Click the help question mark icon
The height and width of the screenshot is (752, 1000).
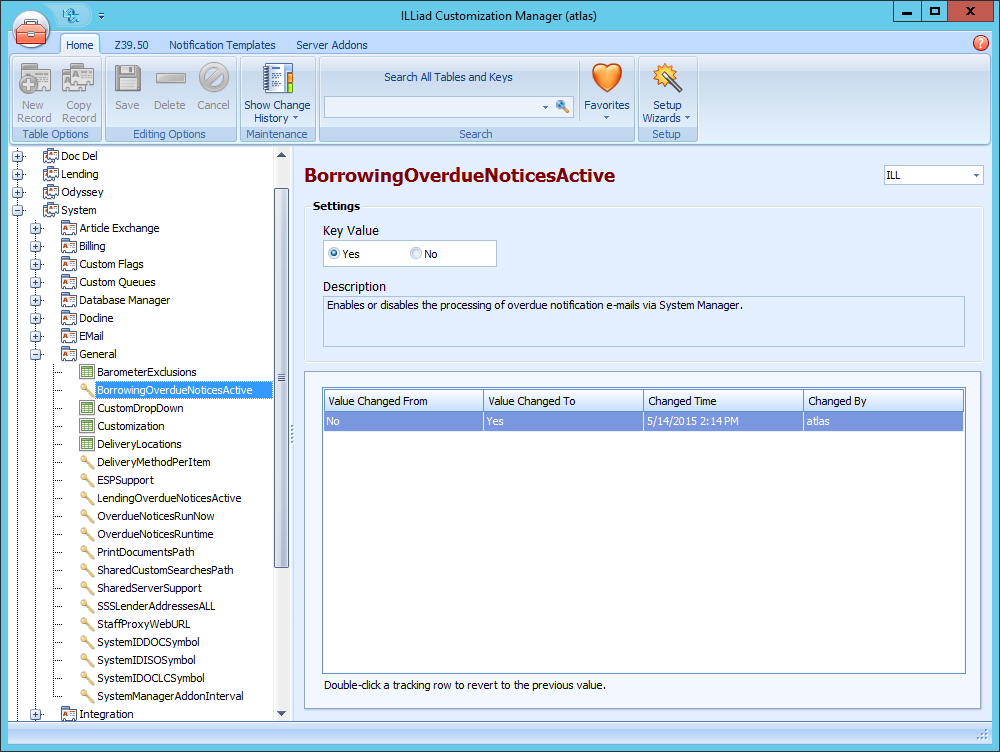[980, 43]
